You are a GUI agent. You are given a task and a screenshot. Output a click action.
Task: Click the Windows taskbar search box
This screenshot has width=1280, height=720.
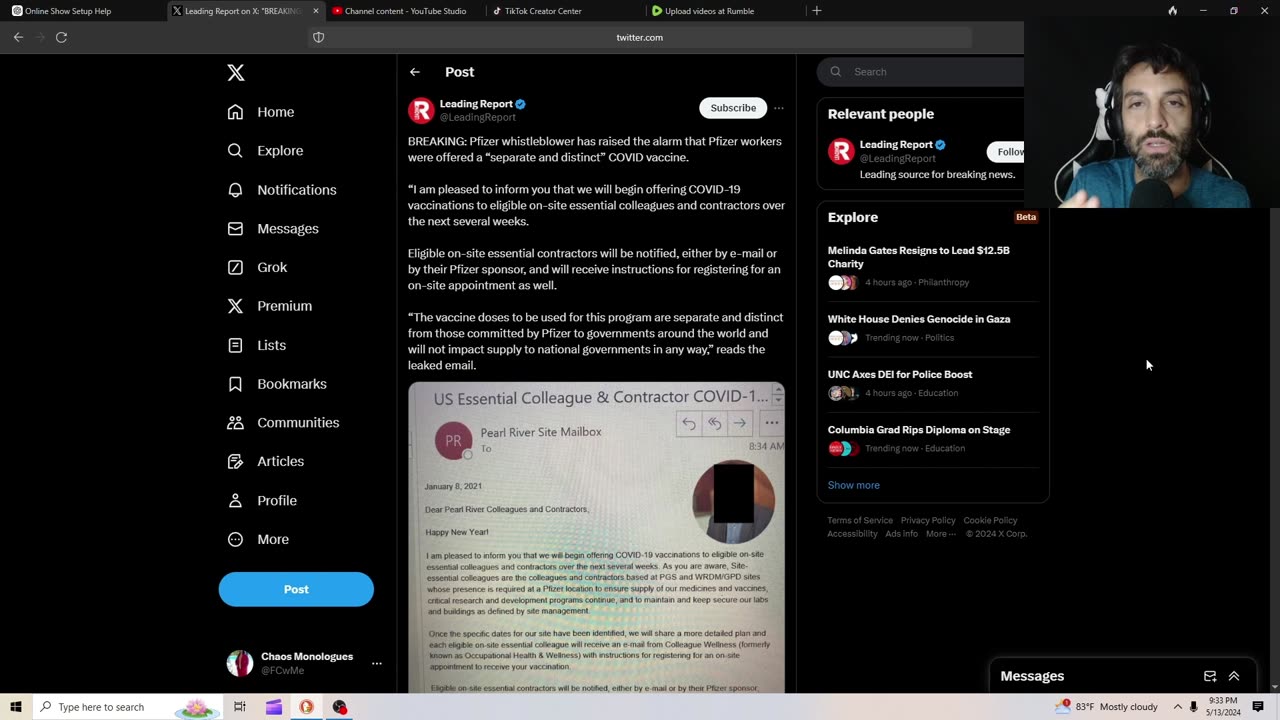tap(128, 707)
